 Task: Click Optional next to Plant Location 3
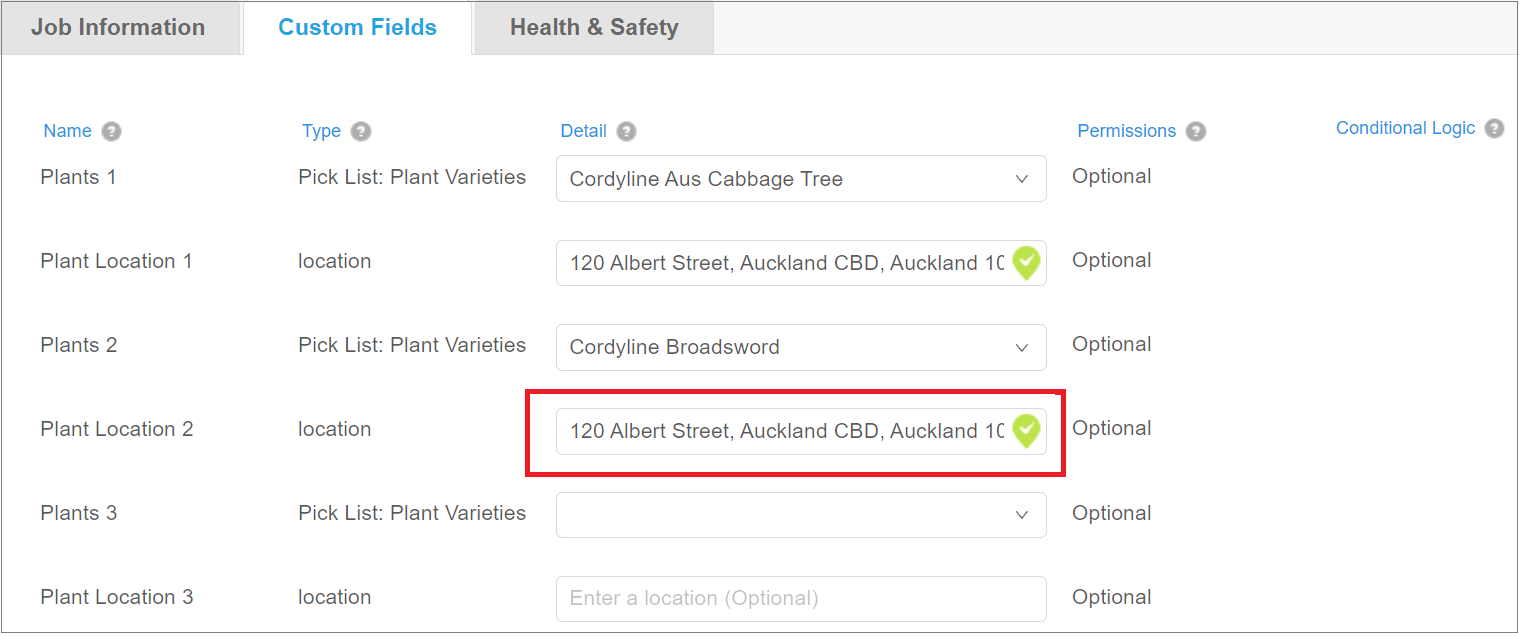[1111, 596]
